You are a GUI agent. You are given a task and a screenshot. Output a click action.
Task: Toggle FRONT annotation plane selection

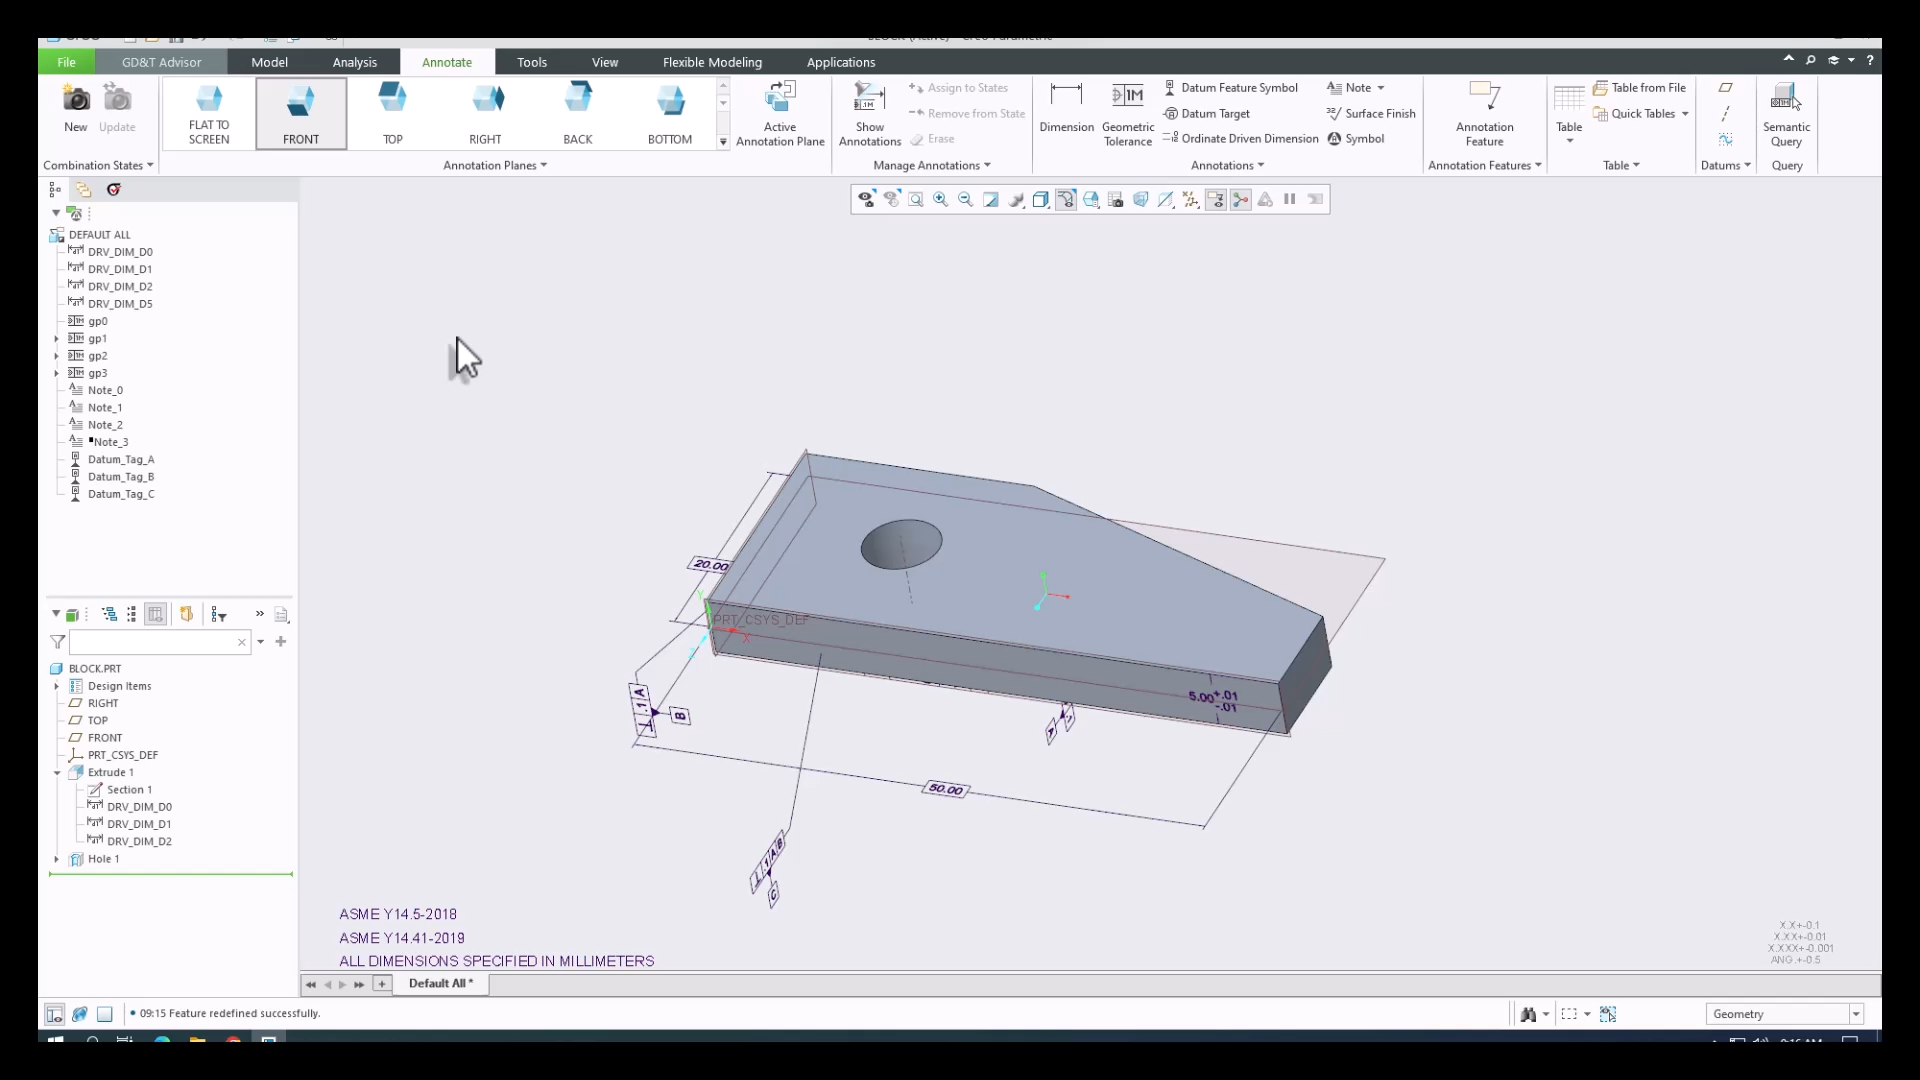click(301, 113)
